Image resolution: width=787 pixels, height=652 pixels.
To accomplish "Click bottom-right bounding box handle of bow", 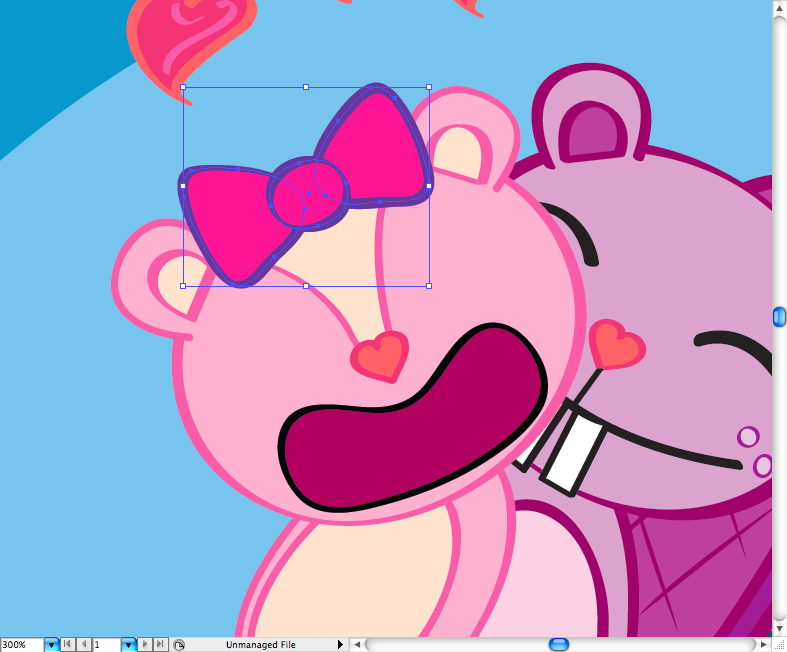I will [x=429, y=286].
